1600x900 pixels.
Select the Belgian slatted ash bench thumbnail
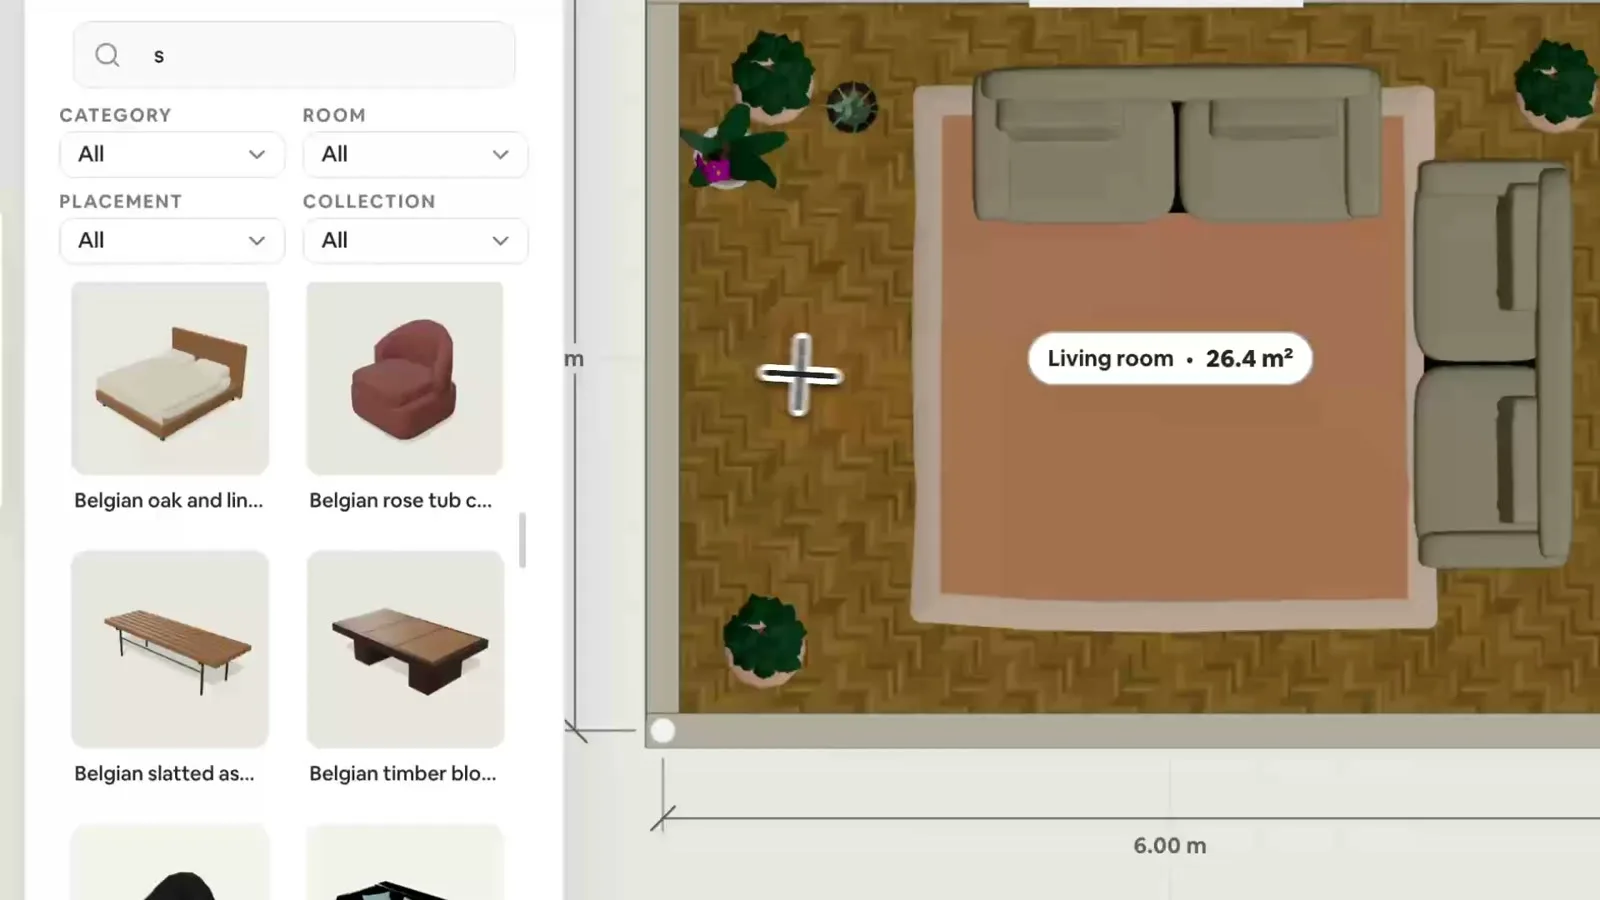[170, 649]
